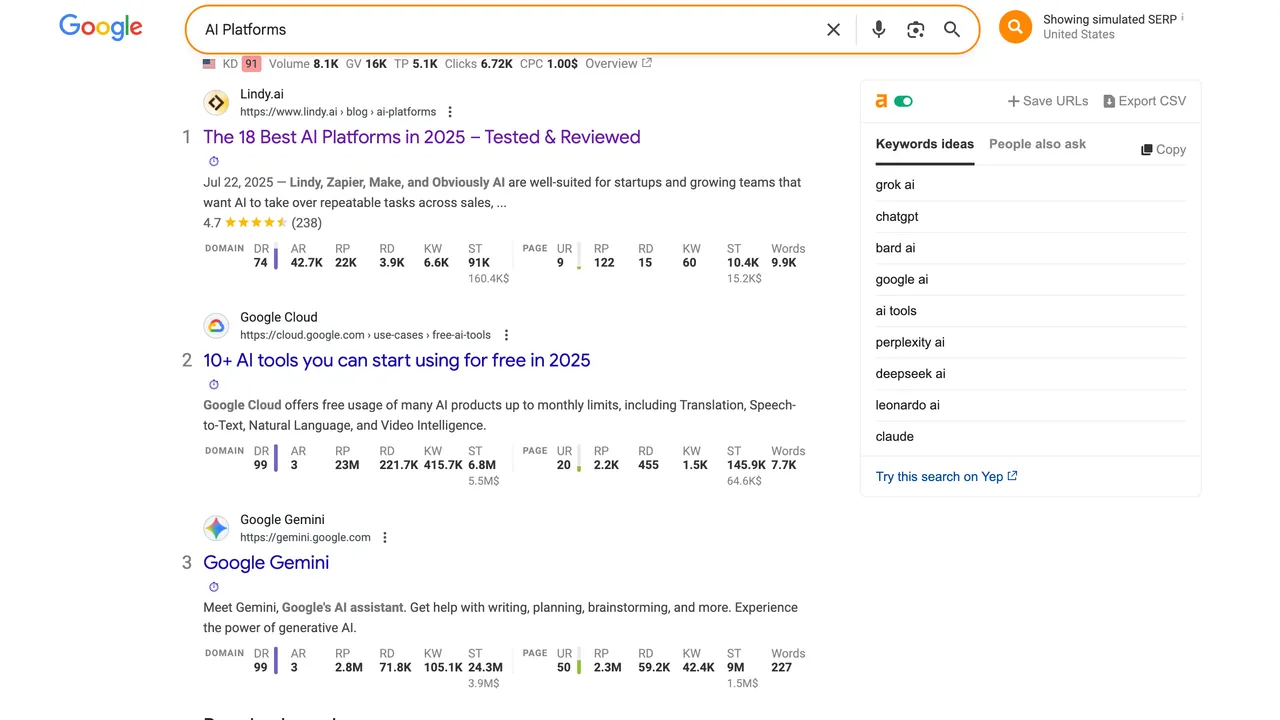Click timer icon under Lindy.ai result title

tap(213, 162)
